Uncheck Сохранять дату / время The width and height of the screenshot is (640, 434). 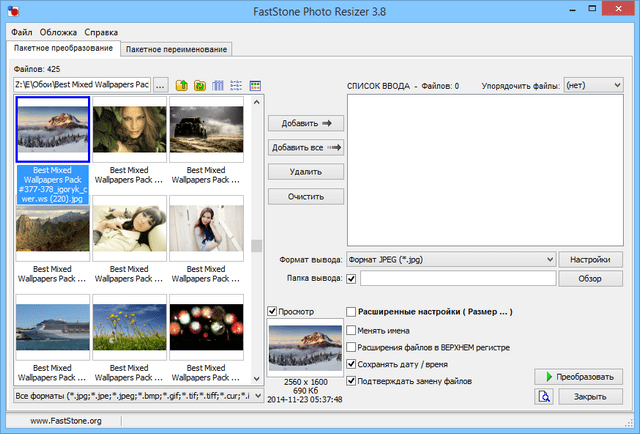pyautogui.click(x=351, y=364)
